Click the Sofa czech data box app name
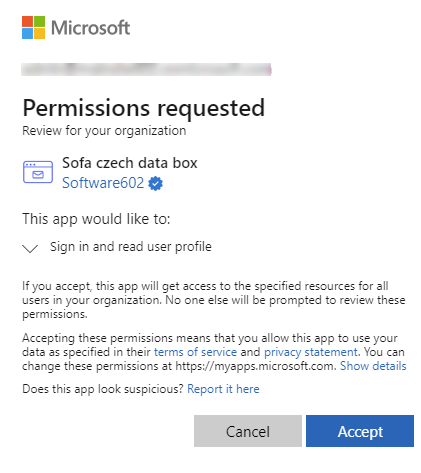 click(x=130, y=163)
